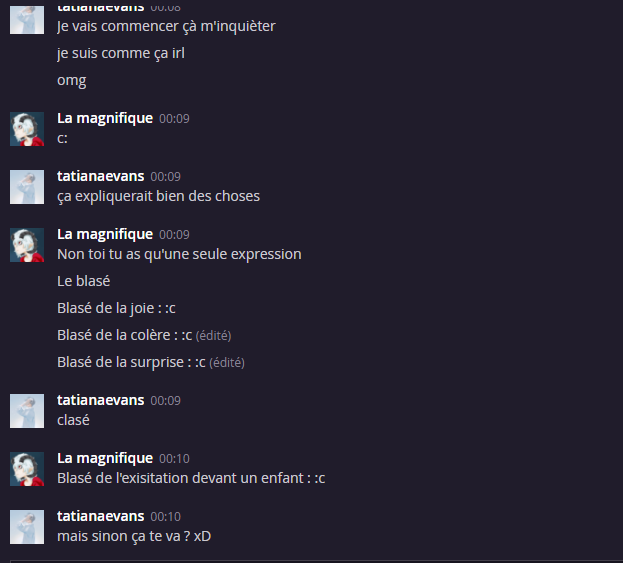Click tatianaevans username at 00:10
This screenshot has height=563, width=623.
point(101,516)
